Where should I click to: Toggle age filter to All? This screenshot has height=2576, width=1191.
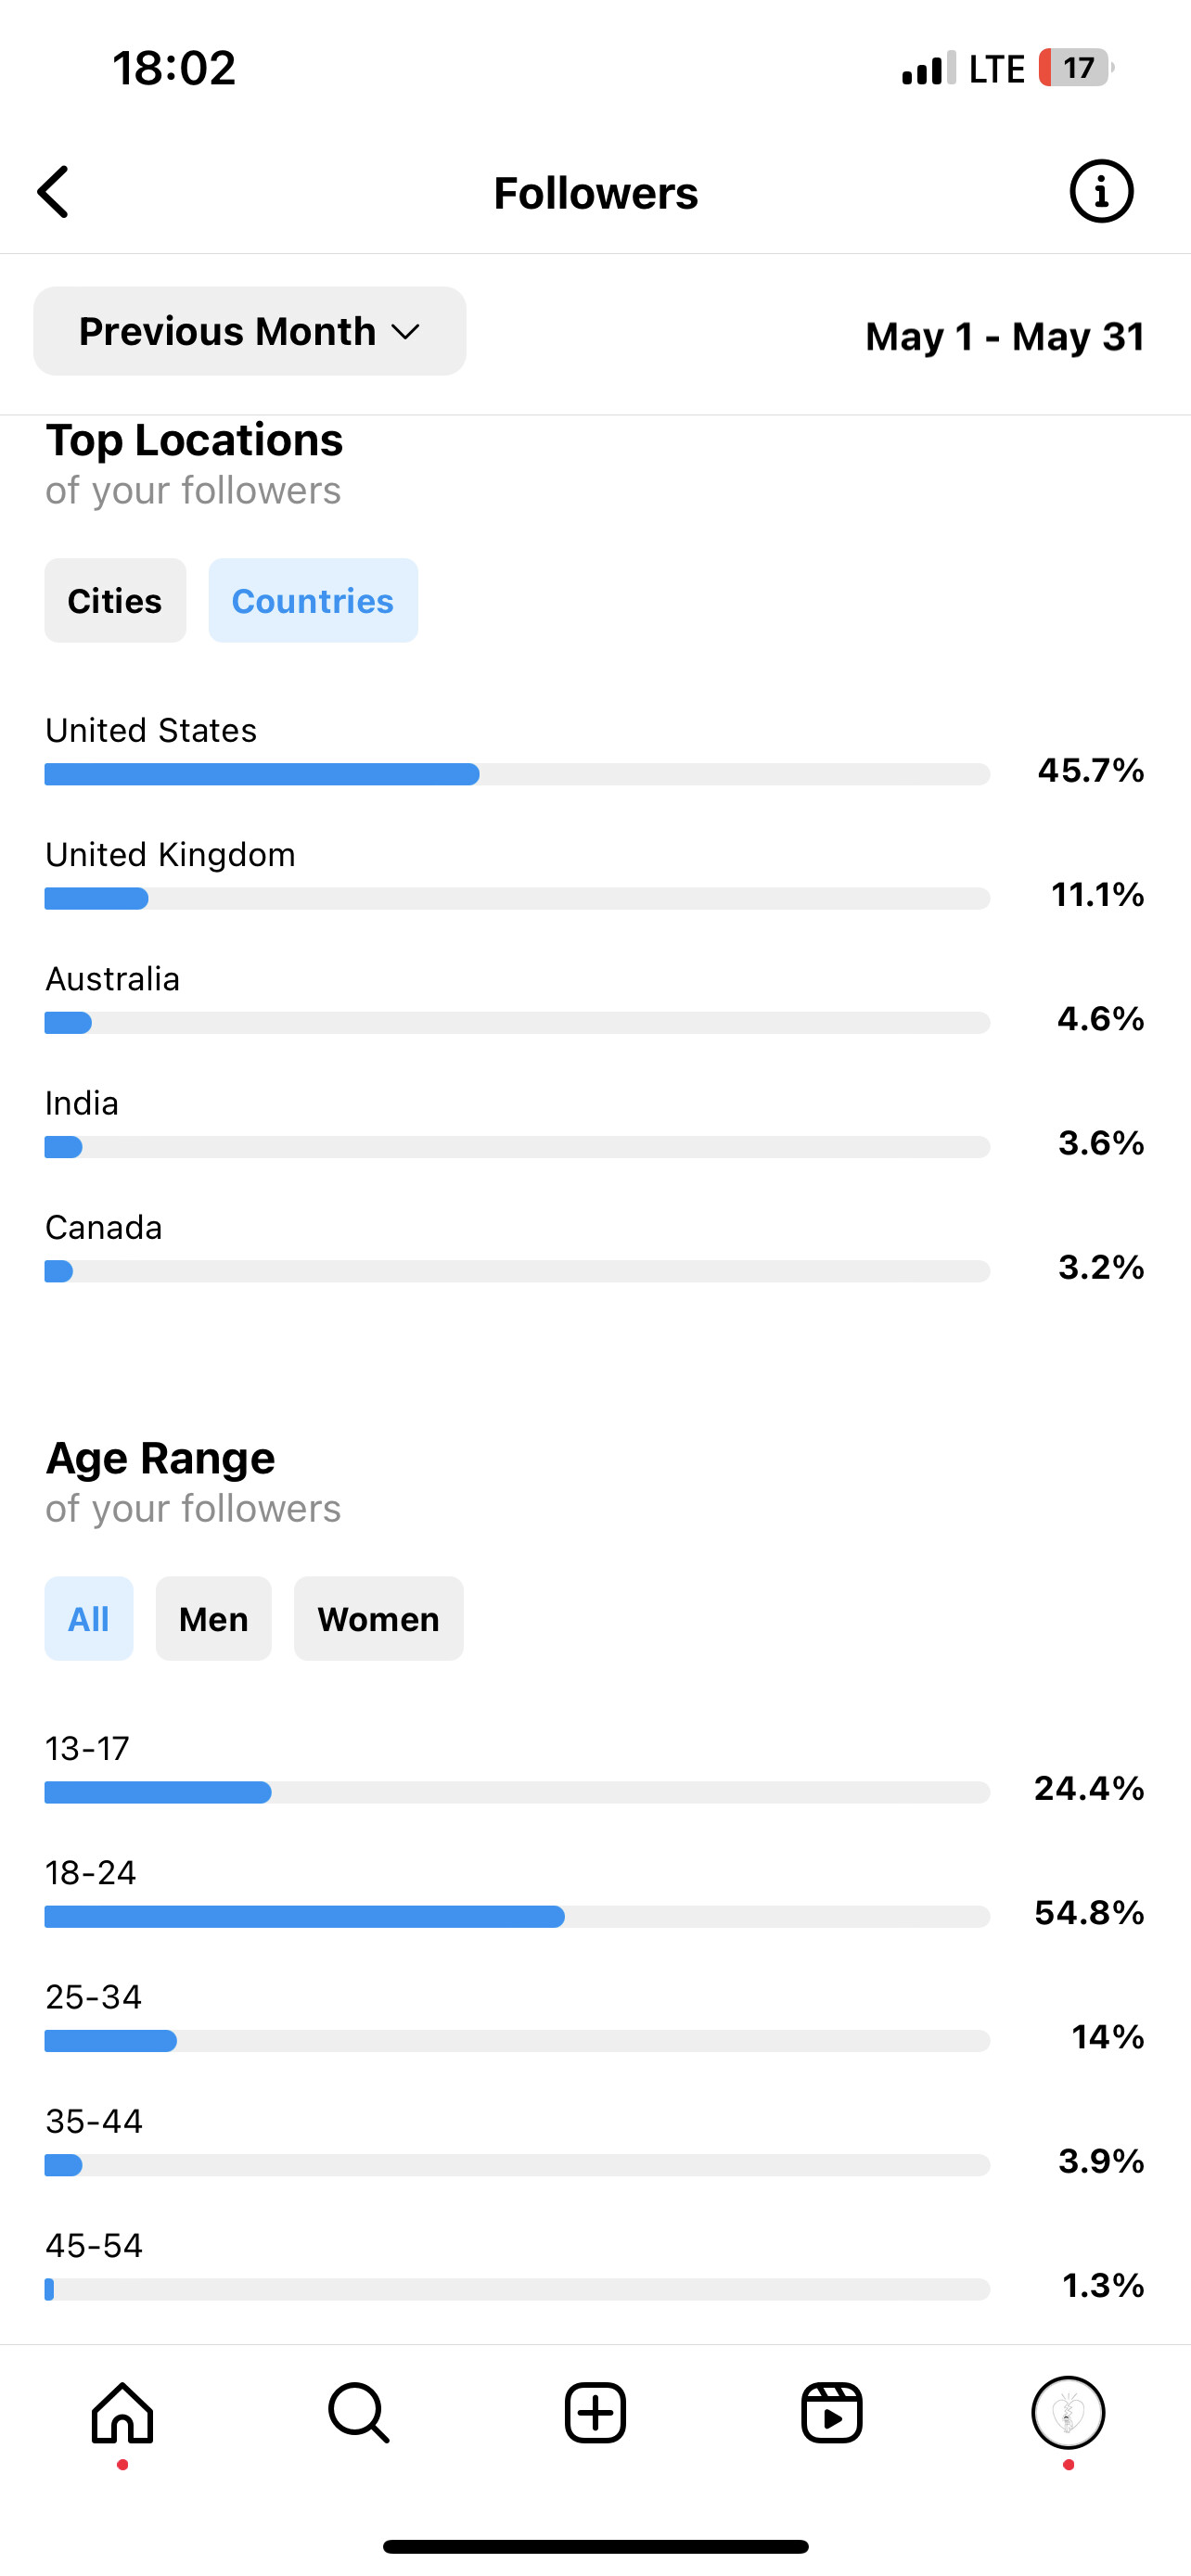pyautogui.click(x=89, y=1618)
